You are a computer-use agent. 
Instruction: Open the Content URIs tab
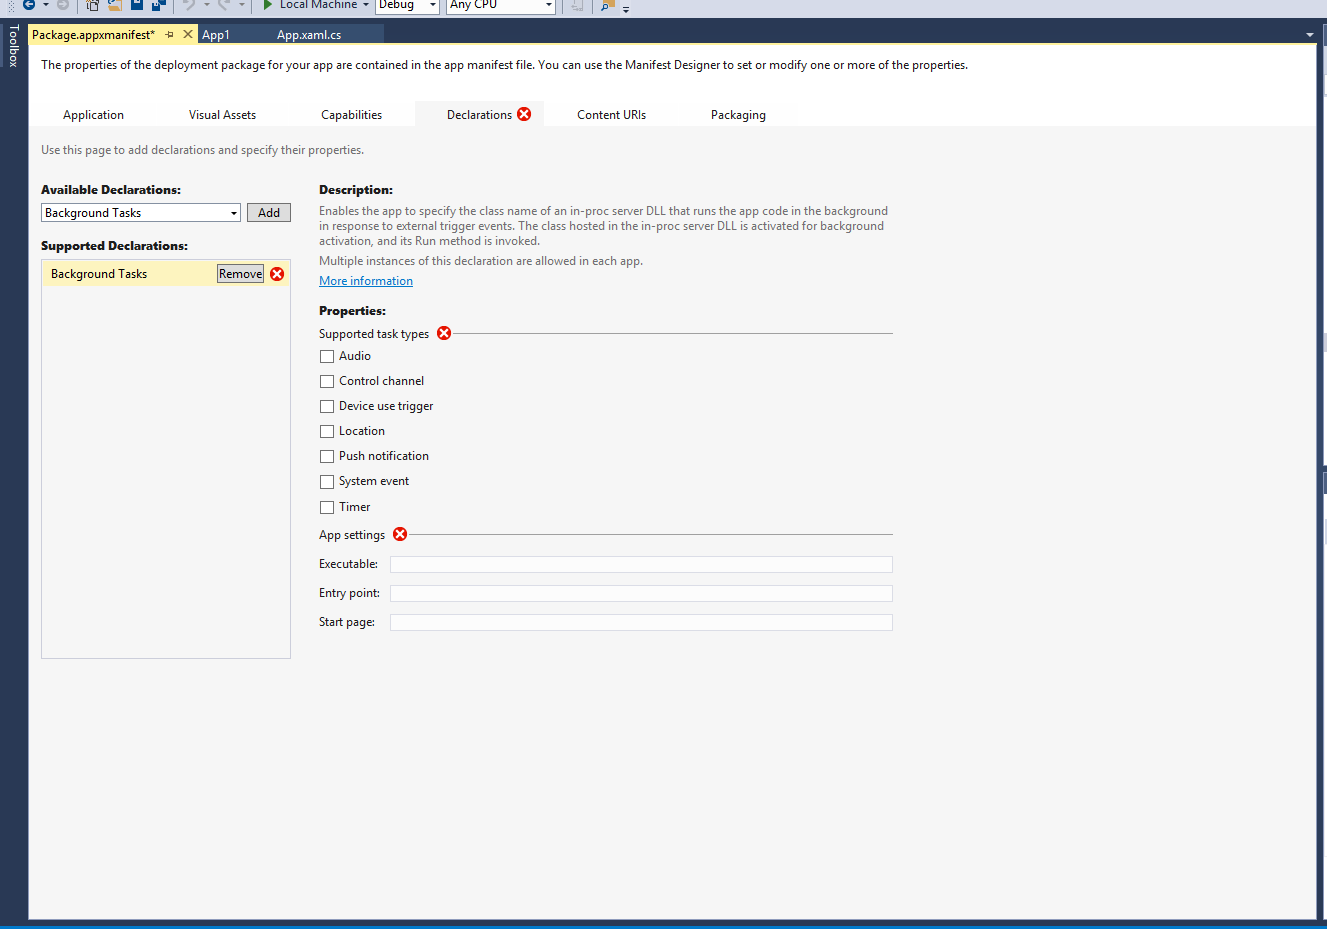(611, 115)
